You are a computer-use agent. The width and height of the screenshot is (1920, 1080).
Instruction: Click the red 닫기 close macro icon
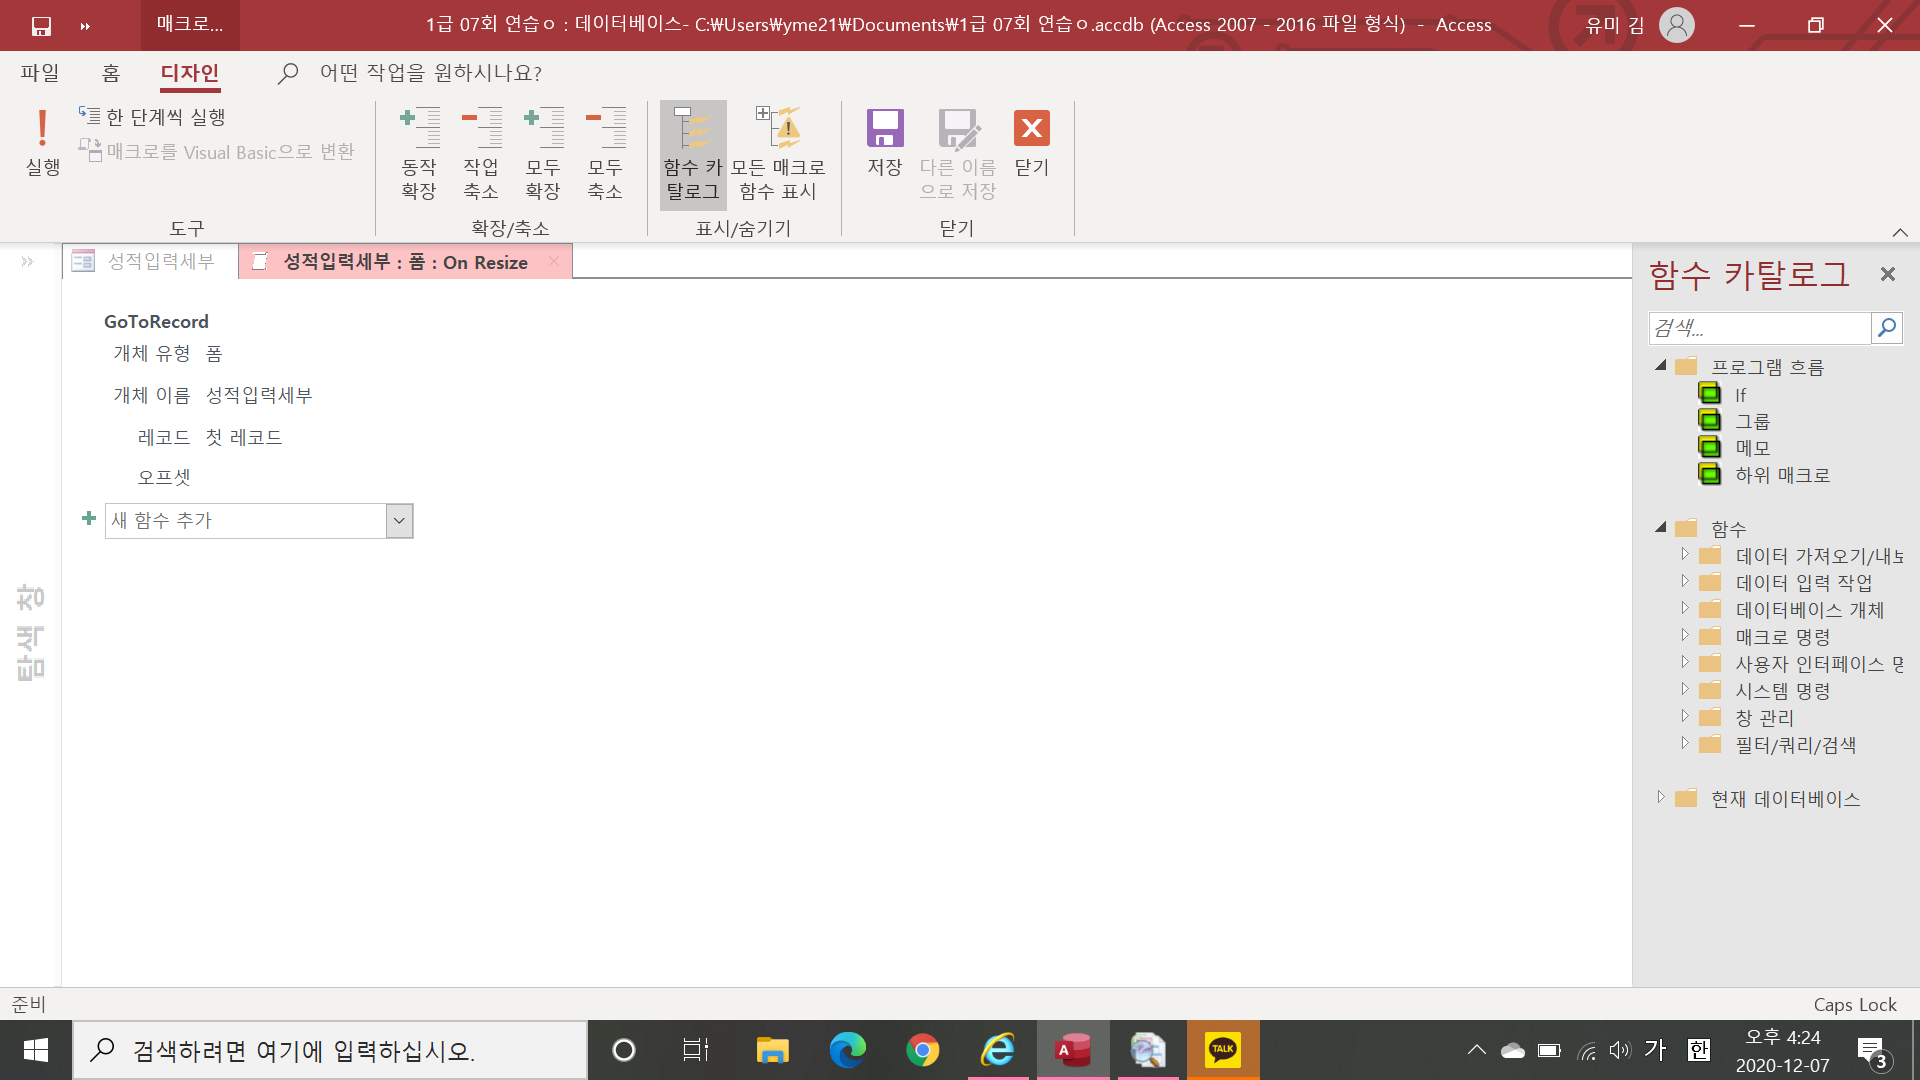pyautogui.click(x=1031, y=130)
